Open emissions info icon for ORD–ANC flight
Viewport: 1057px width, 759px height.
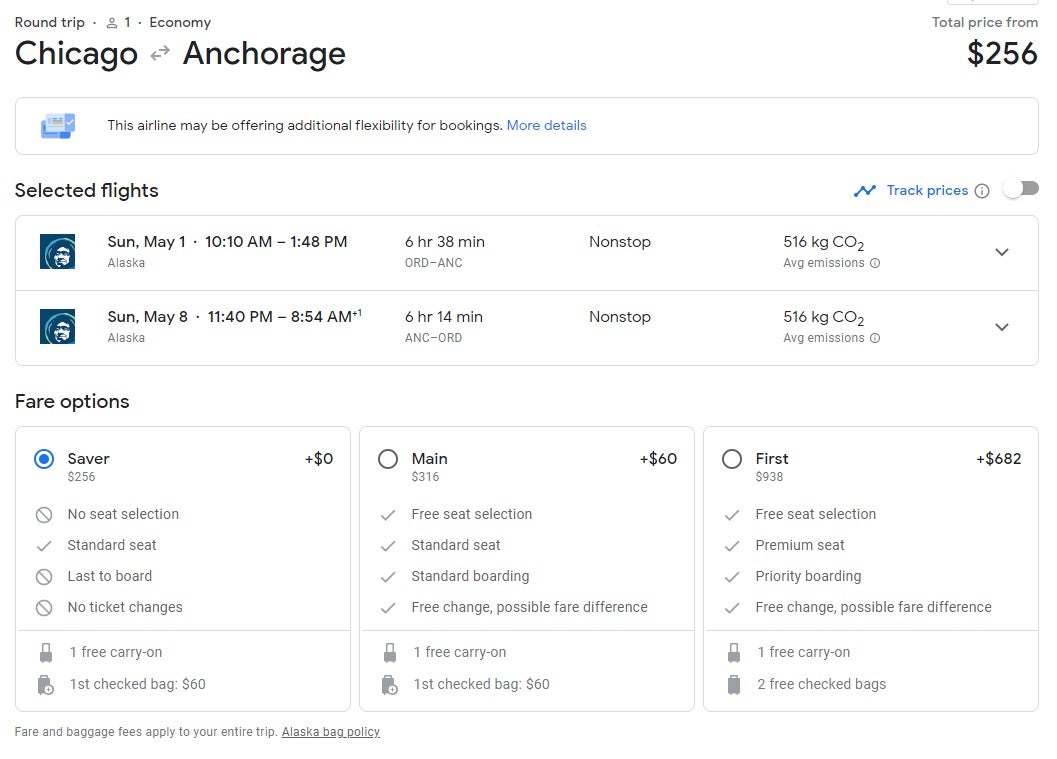(x=875, y=263)
